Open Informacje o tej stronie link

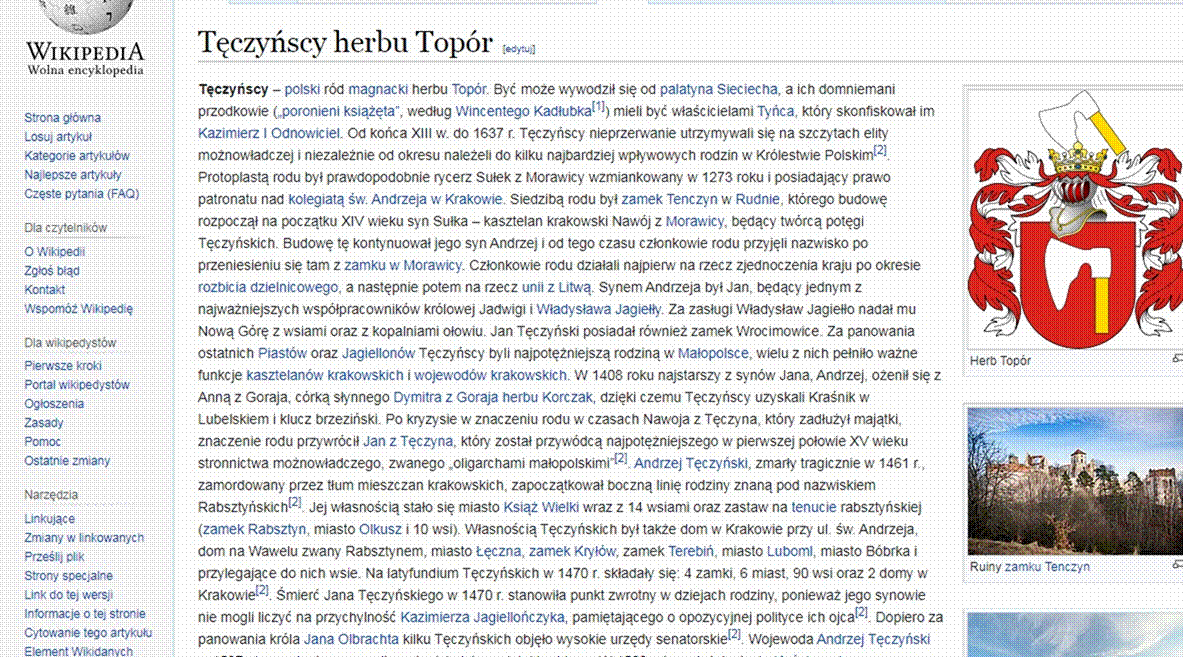(x=84, y=613)
